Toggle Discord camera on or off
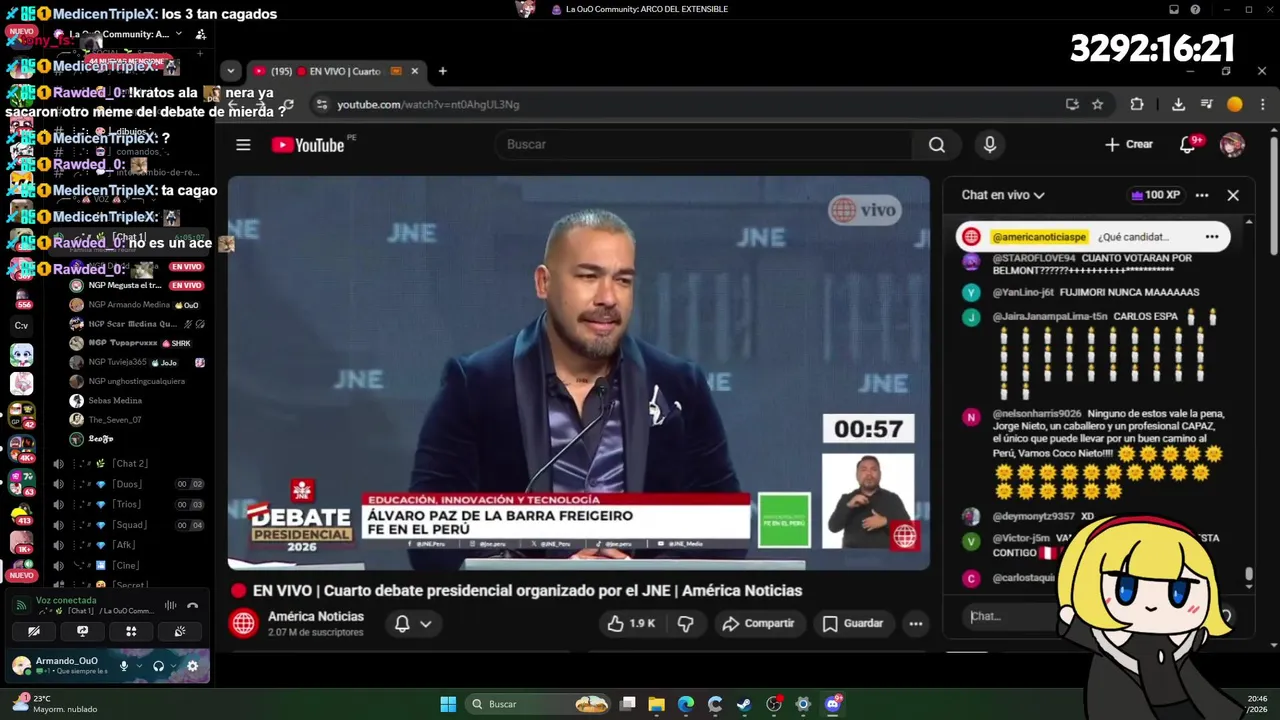 [34, 631]
